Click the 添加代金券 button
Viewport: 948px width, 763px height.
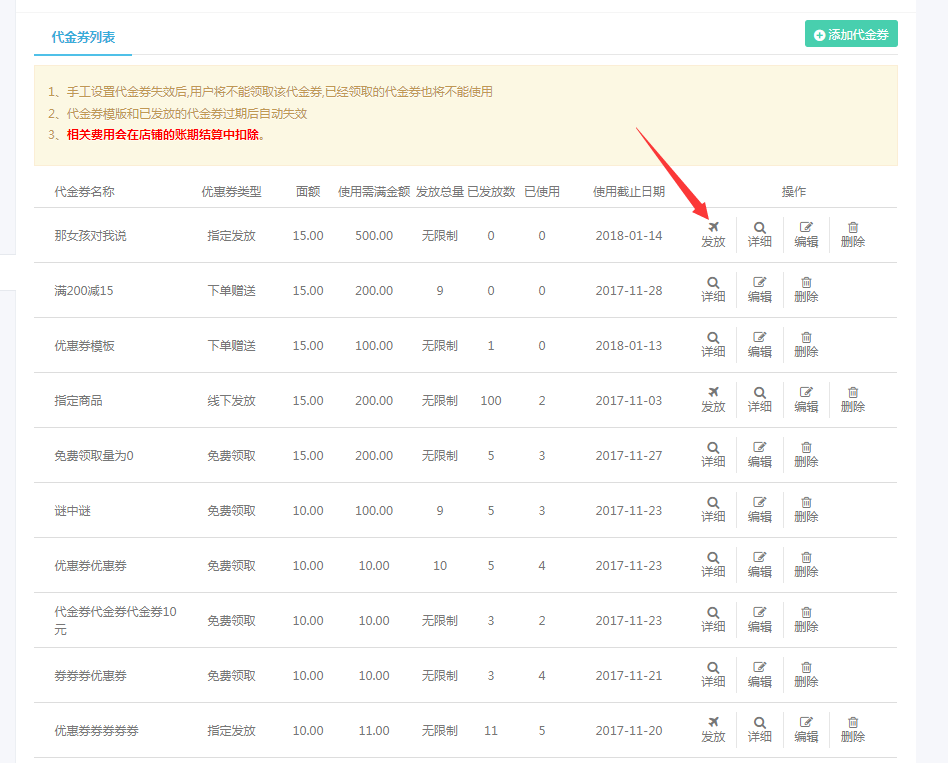[x=851, y=34]
